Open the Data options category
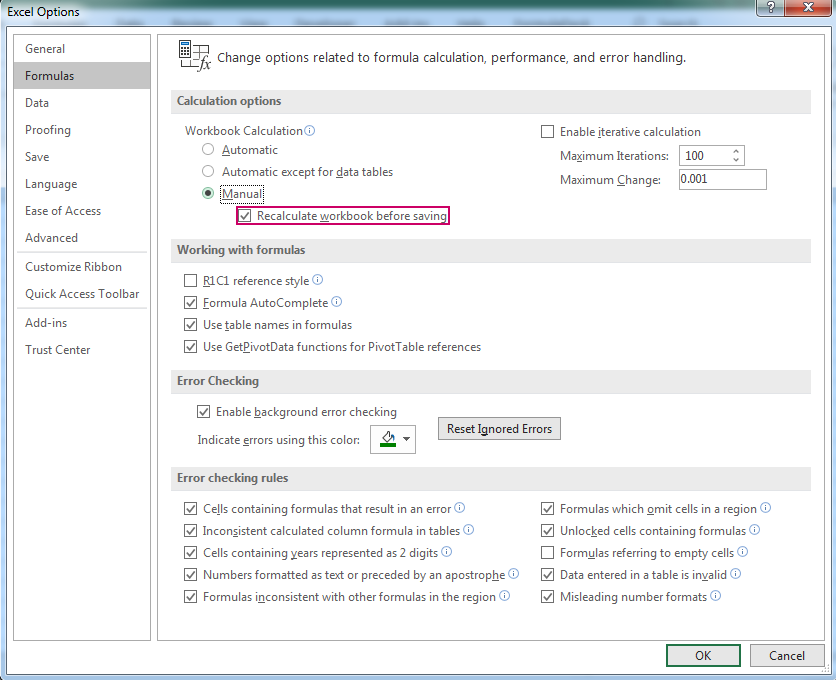The image size is (836, 680). click(82, 102)
